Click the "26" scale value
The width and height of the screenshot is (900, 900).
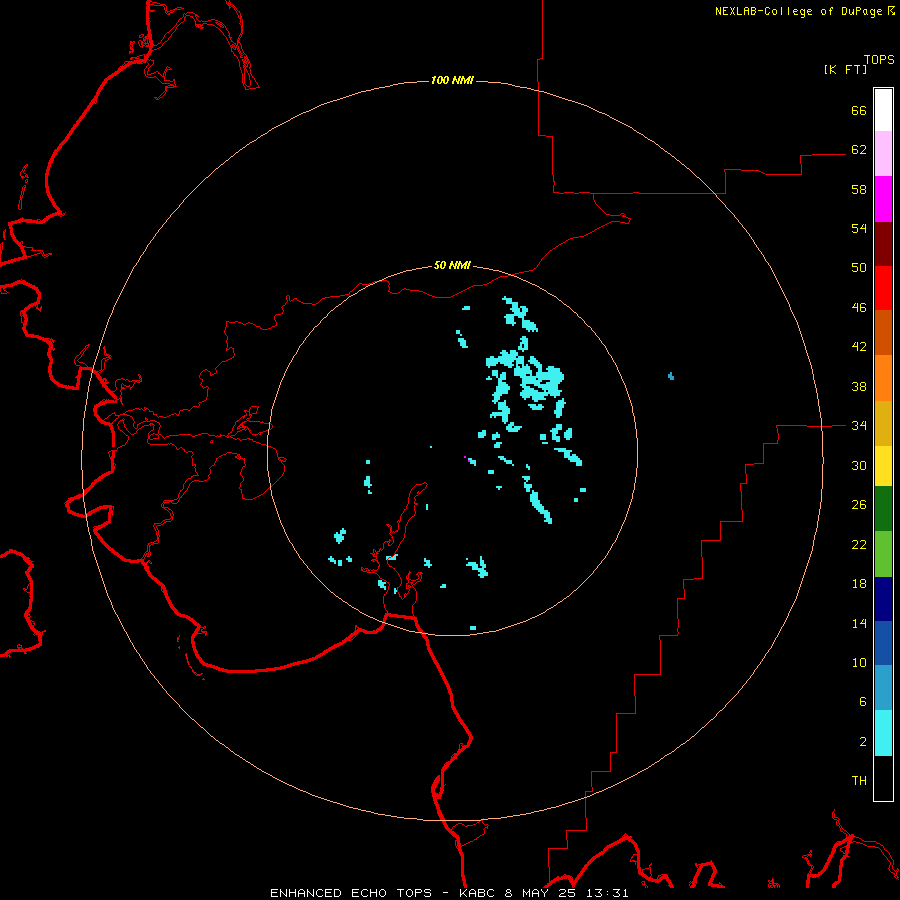click(859, 505)
